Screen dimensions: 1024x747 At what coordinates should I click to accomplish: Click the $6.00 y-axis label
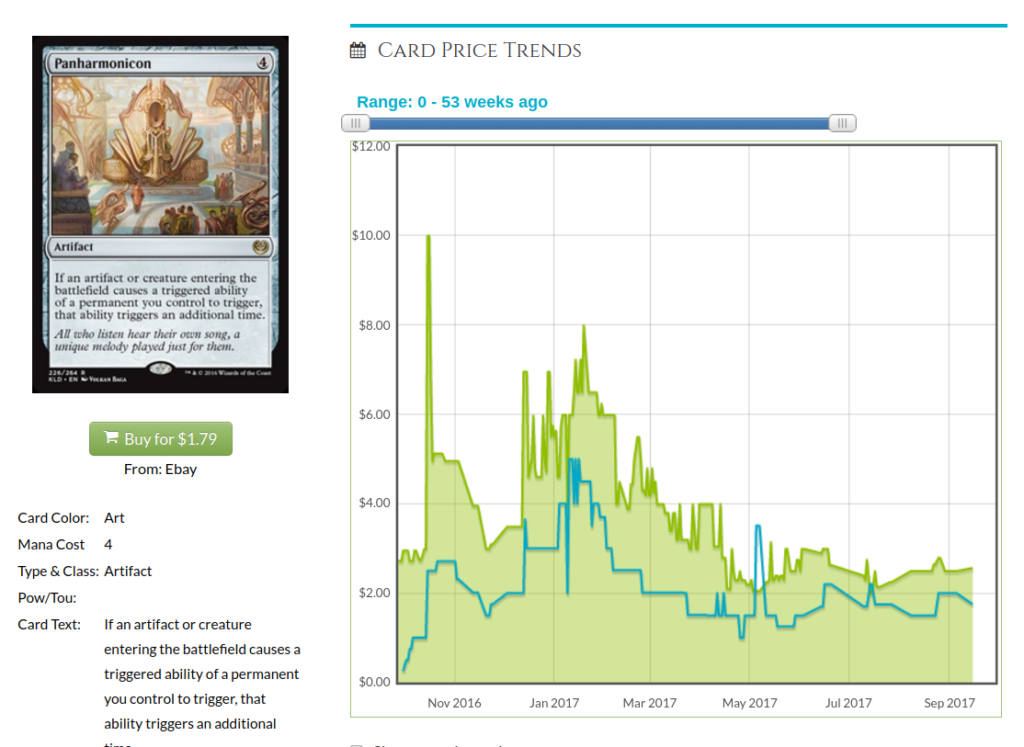point(374,415)
